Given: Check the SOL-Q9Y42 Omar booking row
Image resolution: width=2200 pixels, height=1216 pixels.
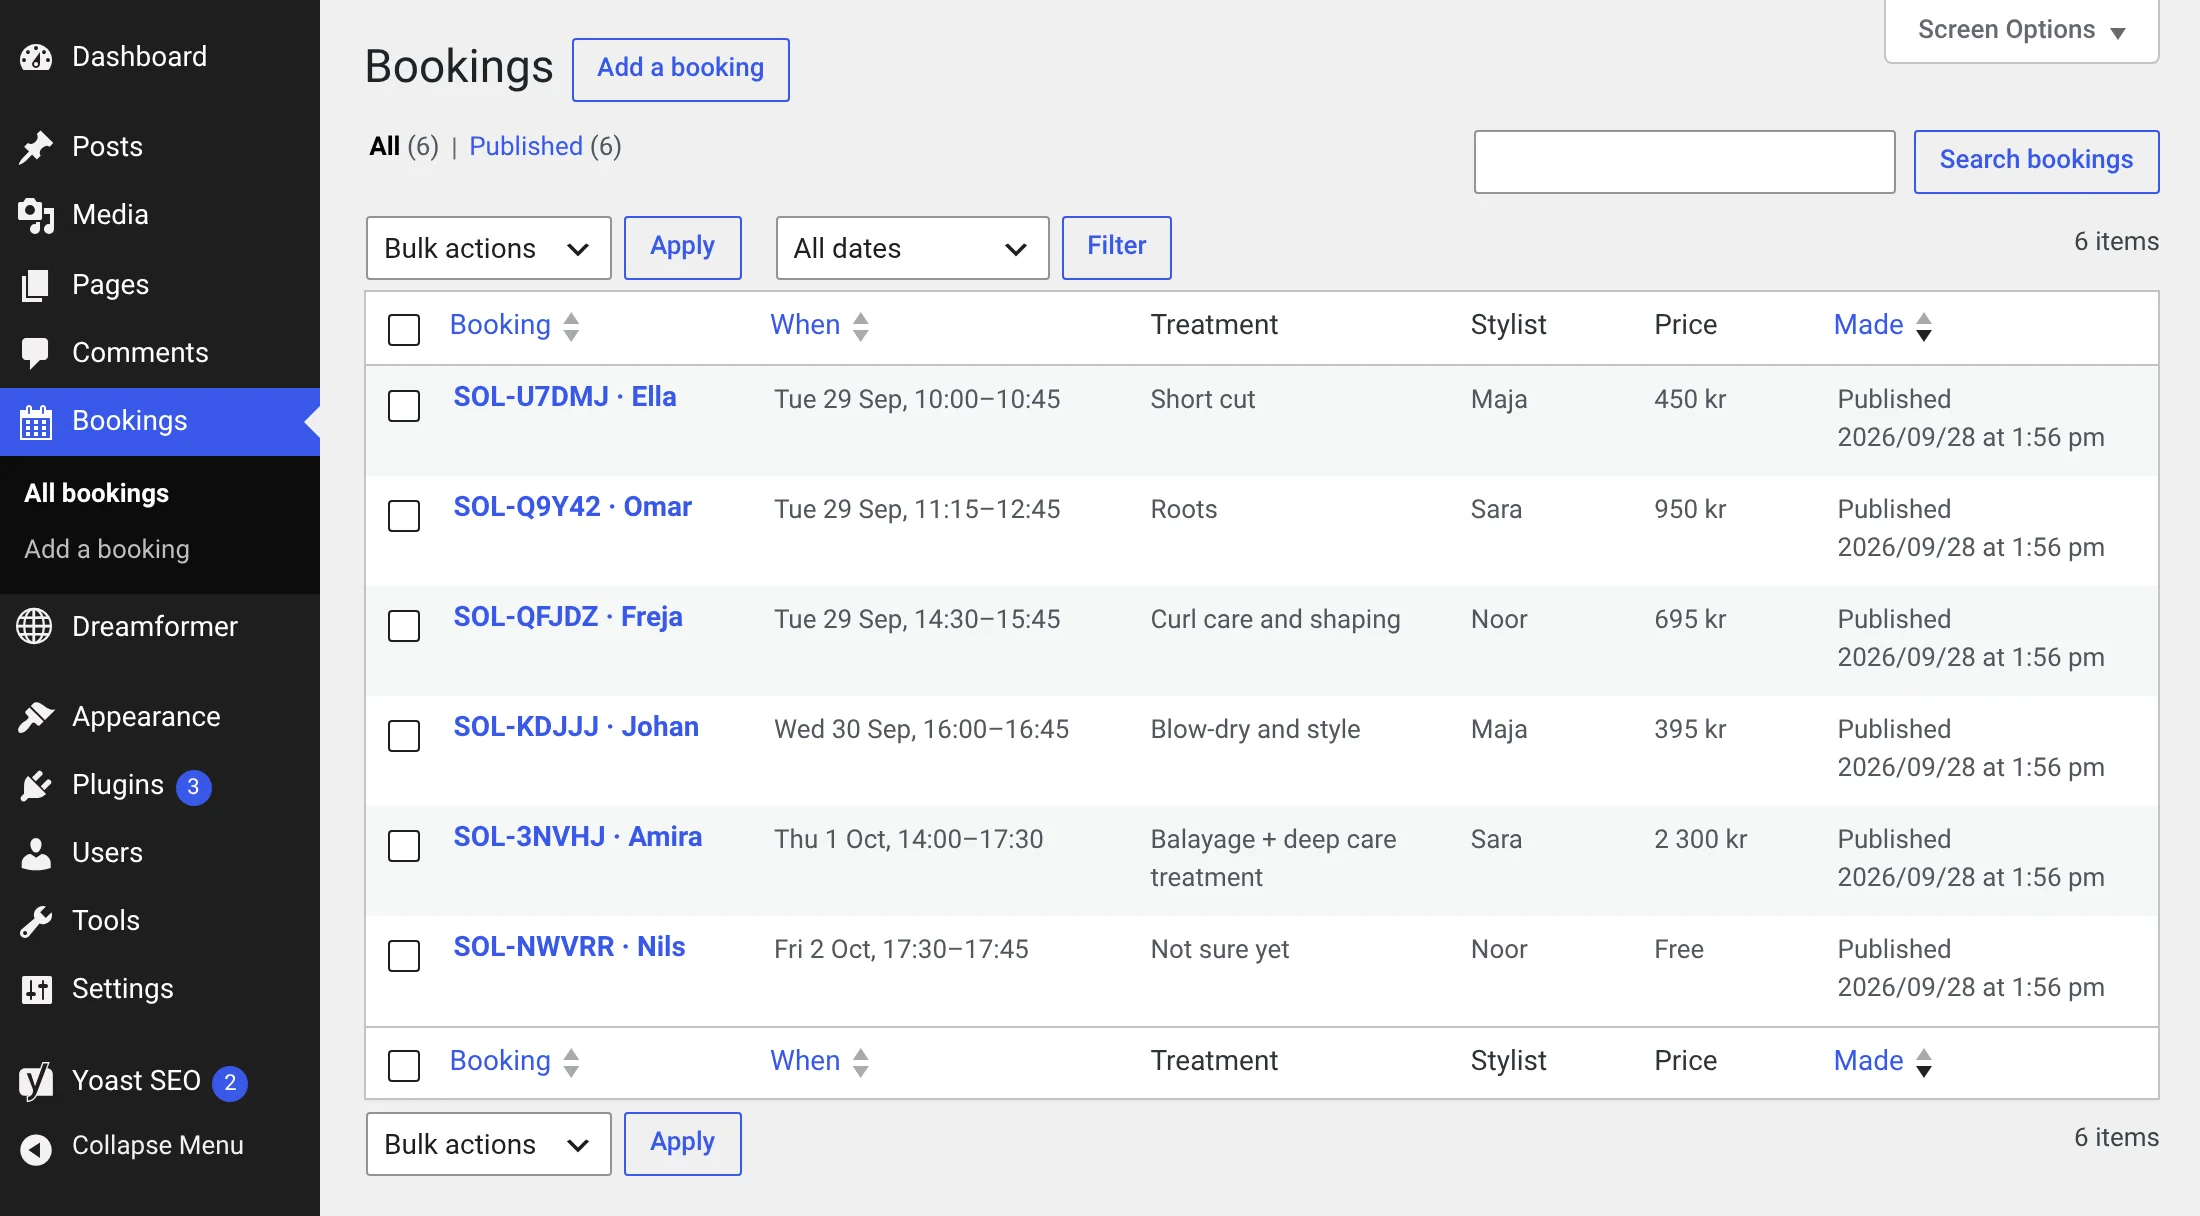Looking at the screenshot, I should point(404,516).
